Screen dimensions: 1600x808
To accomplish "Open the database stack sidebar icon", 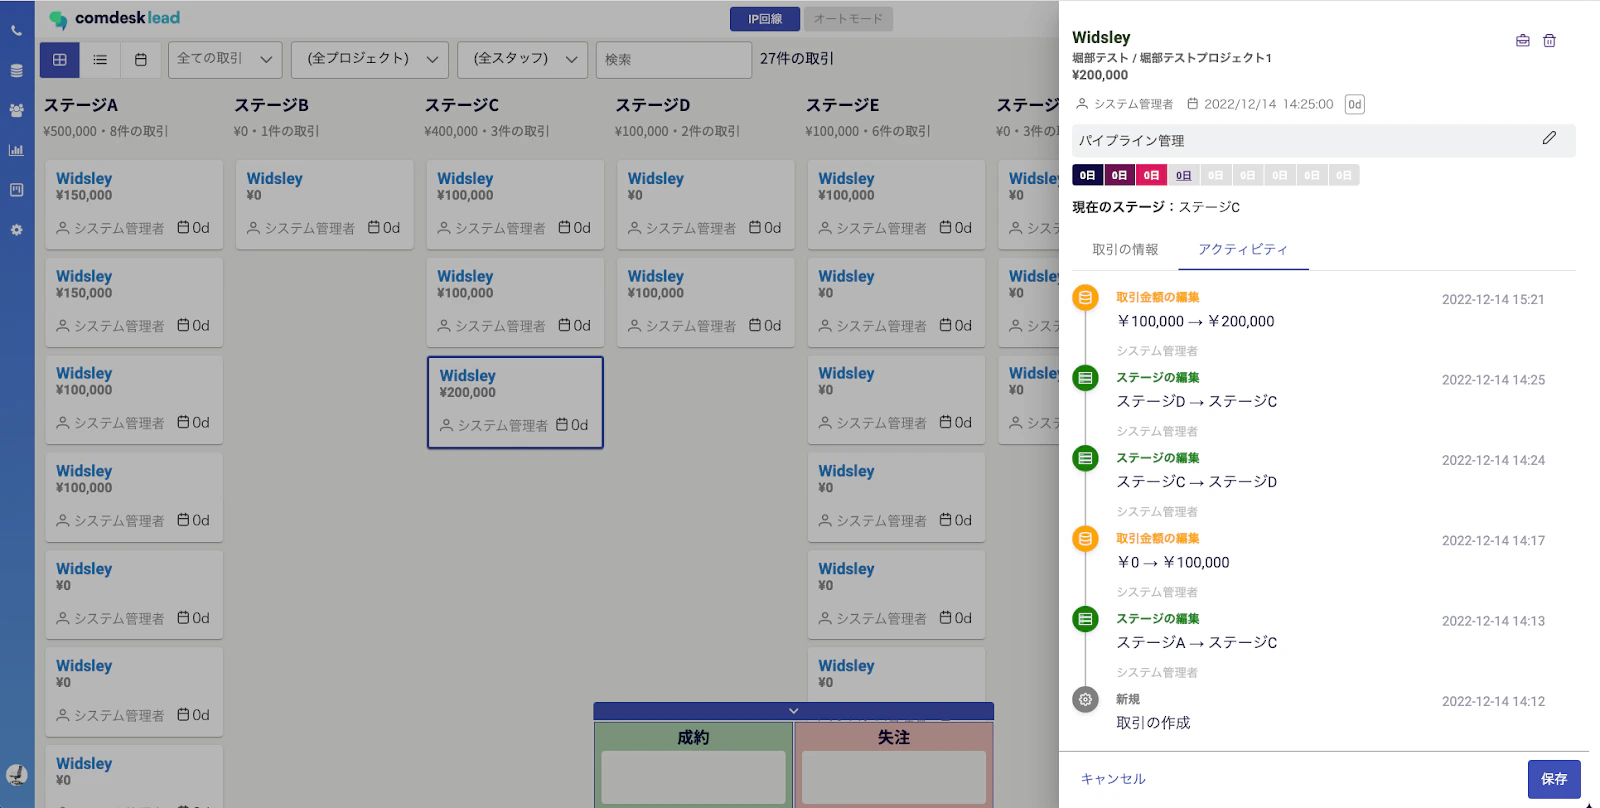I will [x=16, y=71].
